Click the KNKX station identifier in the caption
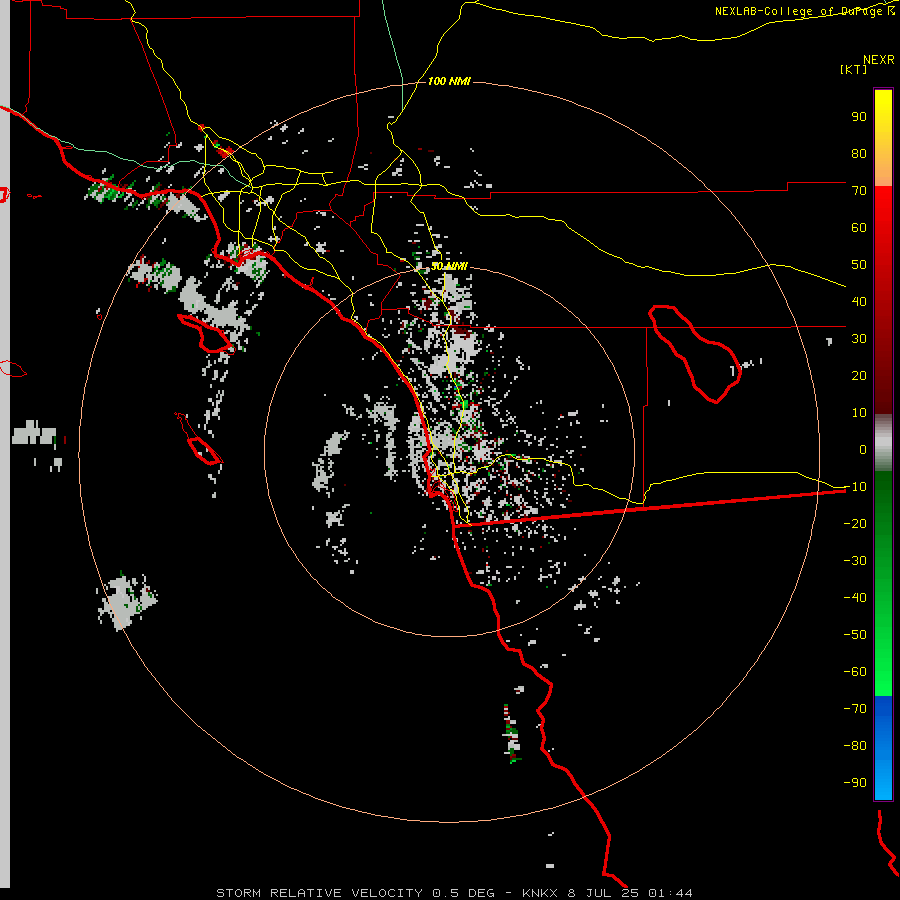900x900 pixels. 540,893
